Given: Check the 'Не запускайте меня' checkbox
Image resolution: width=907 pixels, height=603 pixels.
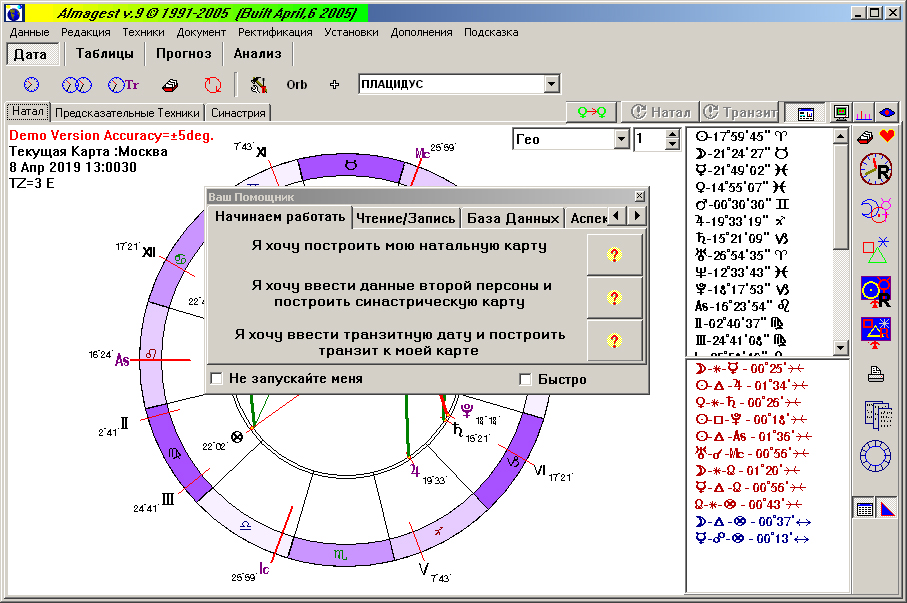Looking at the screenshot, I should [216, 378].
